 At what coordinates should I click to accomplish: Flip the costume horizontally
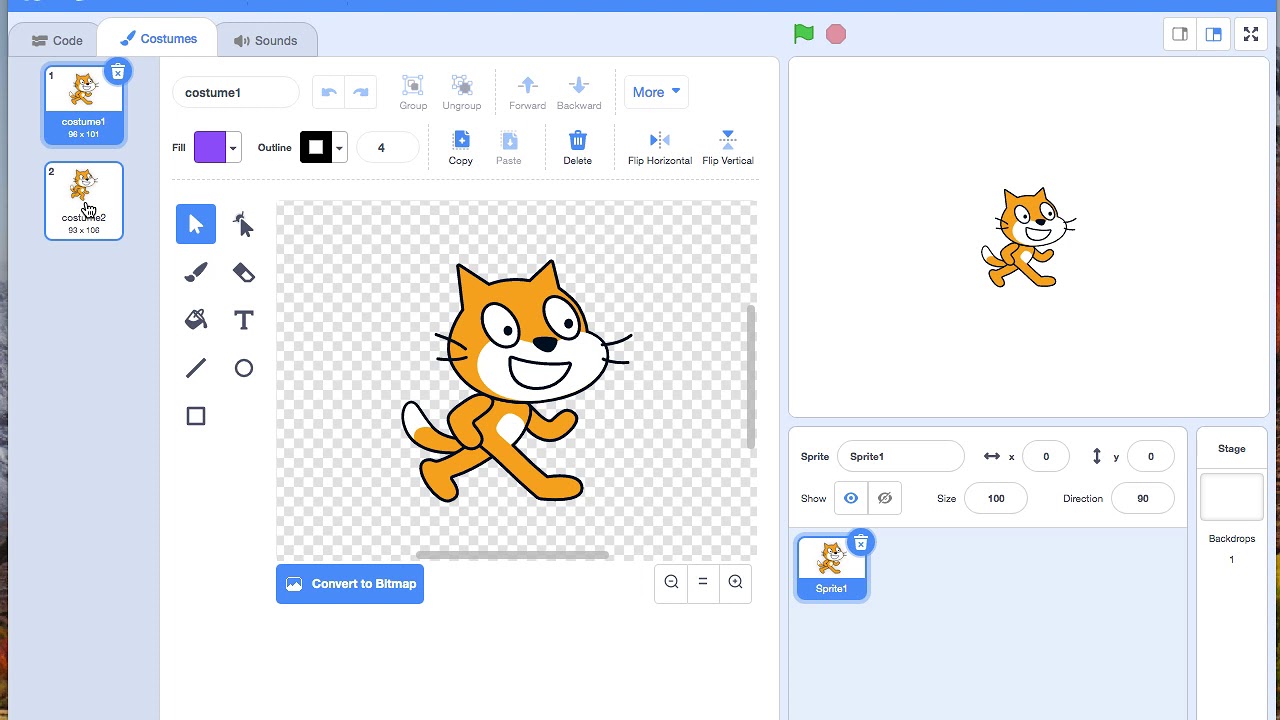click(x=660, y=147)
